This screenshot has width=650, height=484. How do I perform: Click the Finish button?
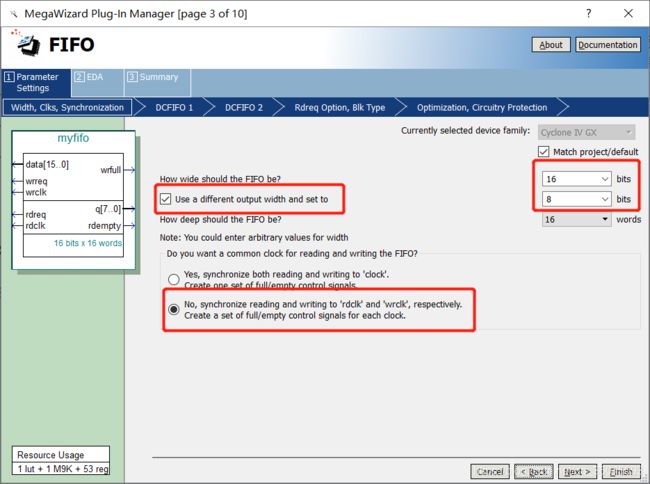(621, 472)
